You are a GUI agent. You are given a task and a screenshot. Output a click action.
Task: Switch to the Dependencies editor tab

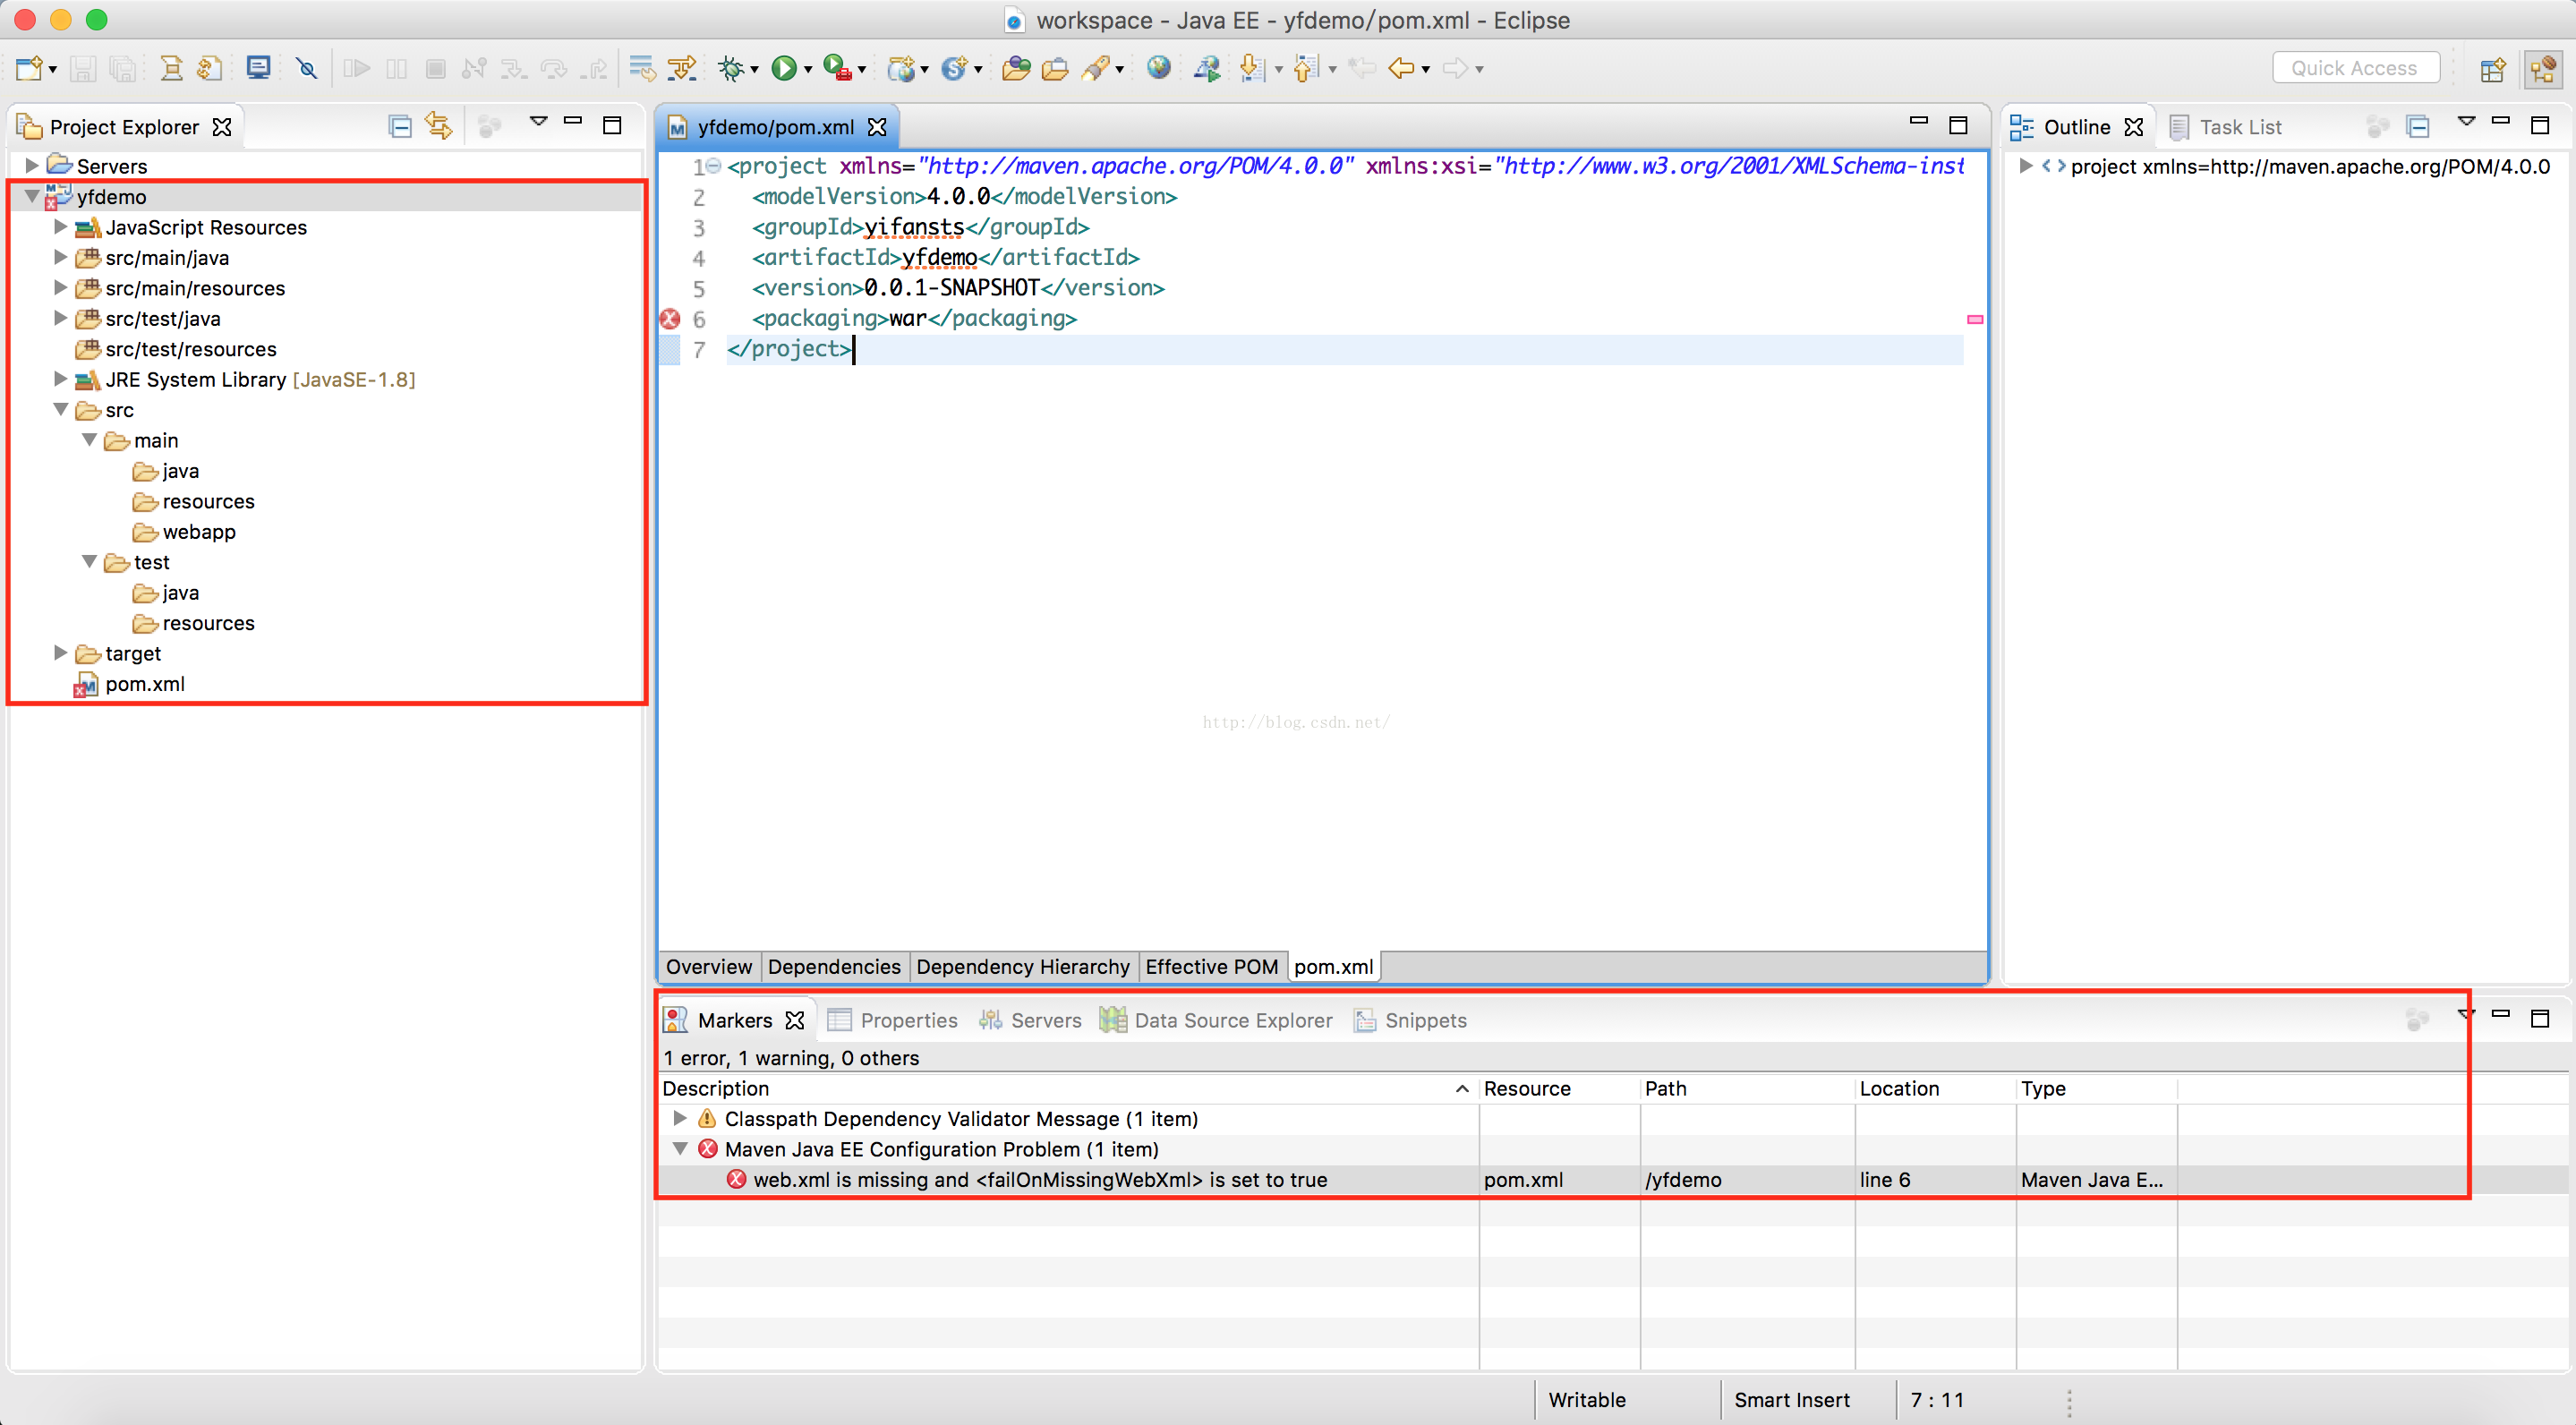pos(834,966)
